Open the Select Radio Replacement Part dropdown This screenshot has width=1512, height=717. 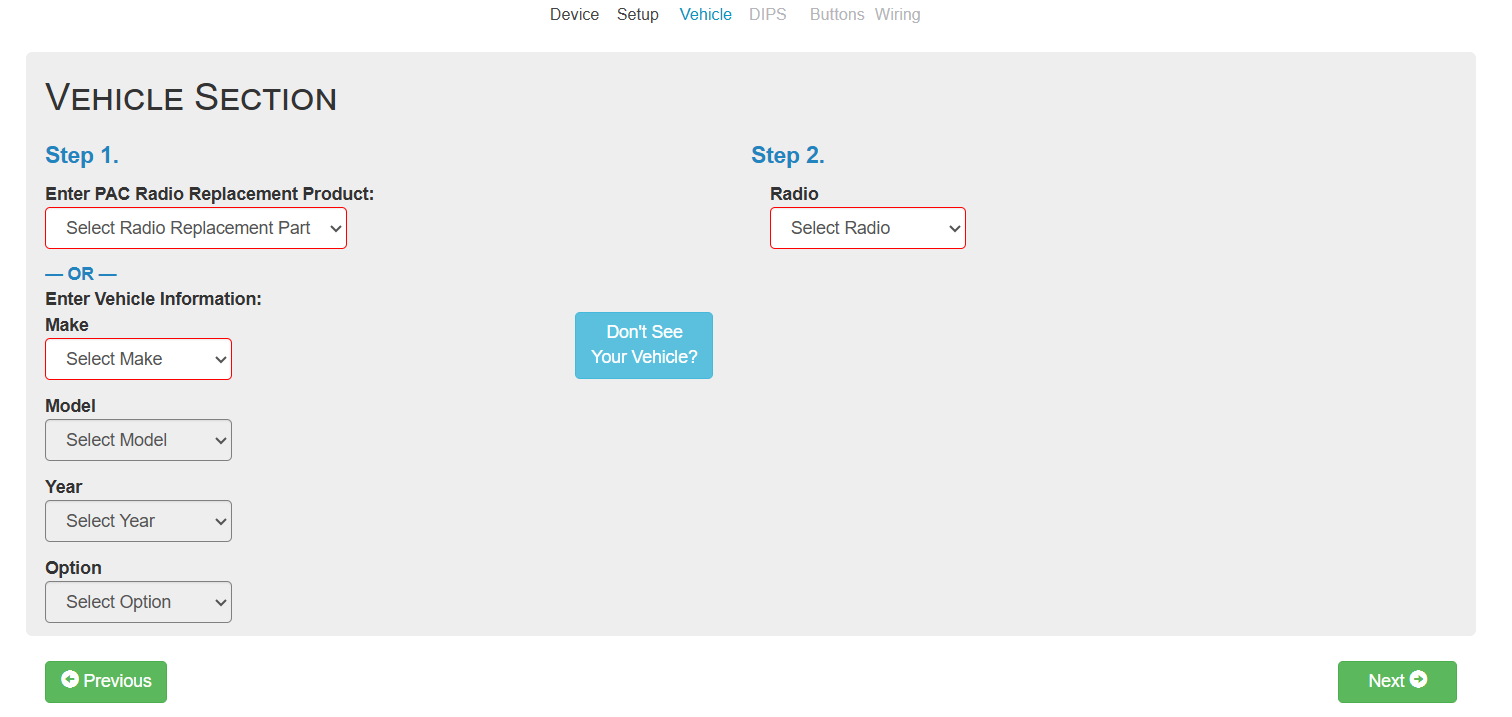(x=196, y=228)
